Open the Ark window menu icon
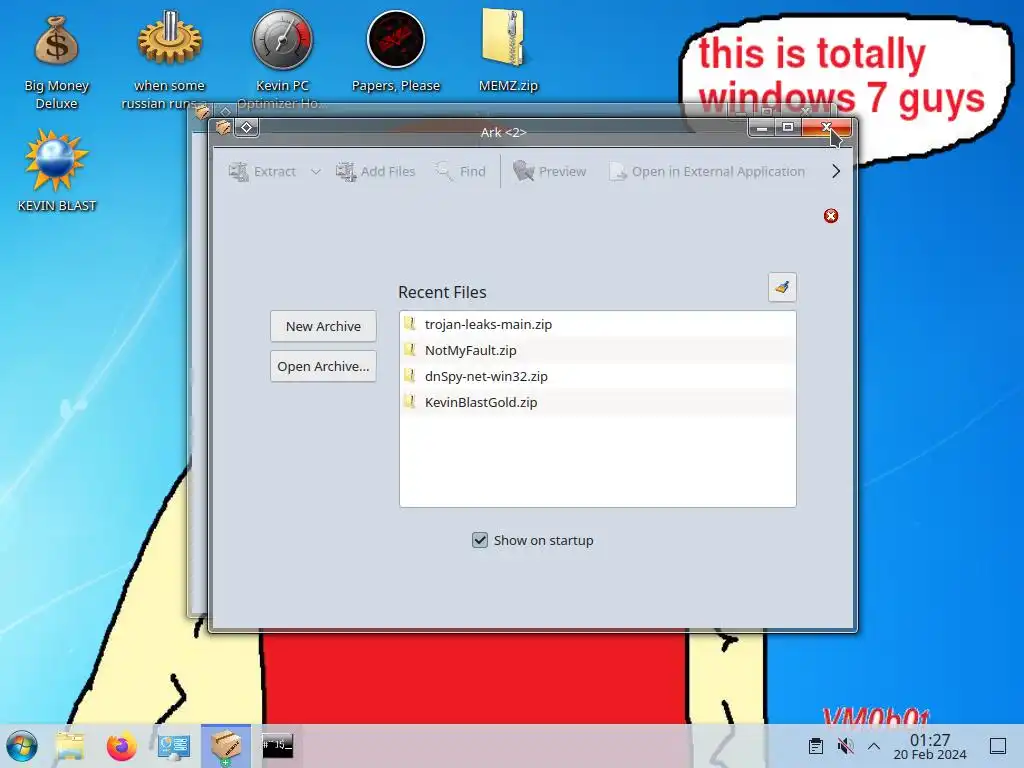 [x=223, y=127]
